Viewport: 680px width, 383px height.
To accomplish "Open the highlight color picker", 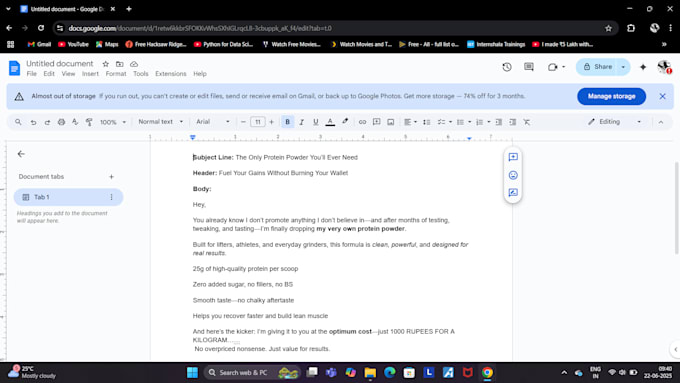I will 345,121.
